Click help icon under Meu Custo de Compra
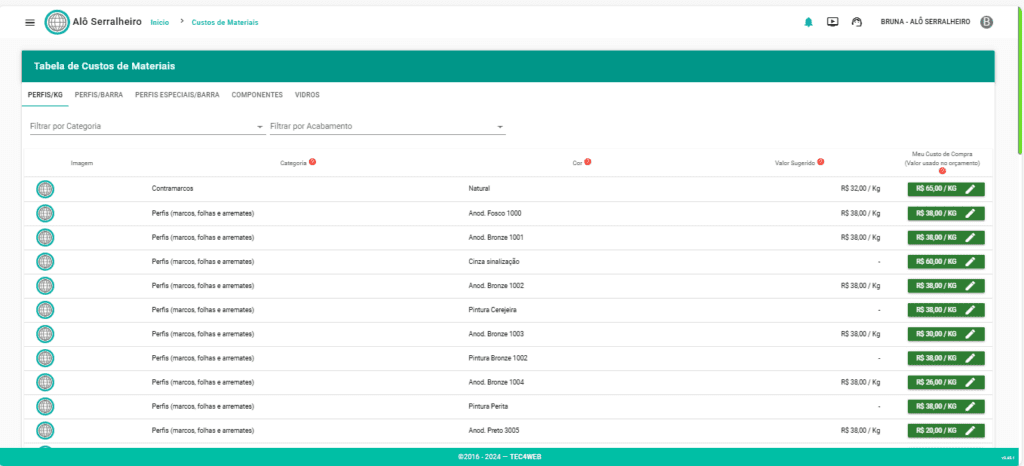The height and width of the screenshot is (466, 1024). coord(942,171)
